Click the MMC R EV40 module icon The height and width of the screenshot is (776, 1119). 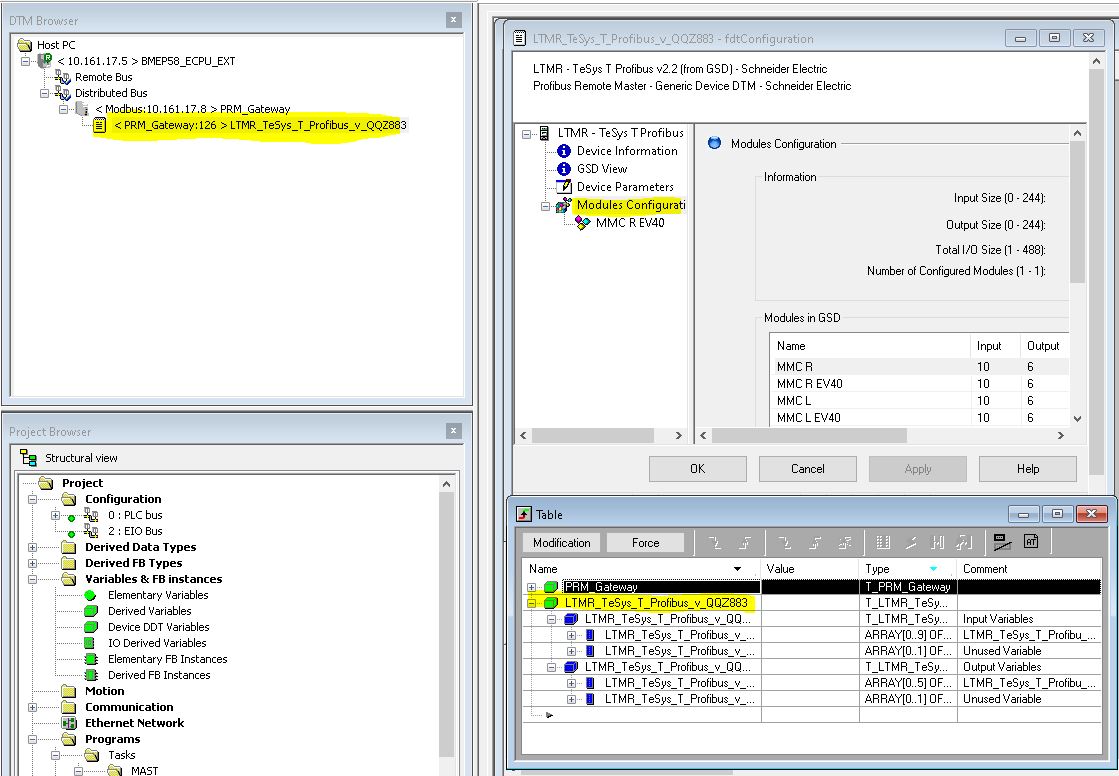(583, 223)
